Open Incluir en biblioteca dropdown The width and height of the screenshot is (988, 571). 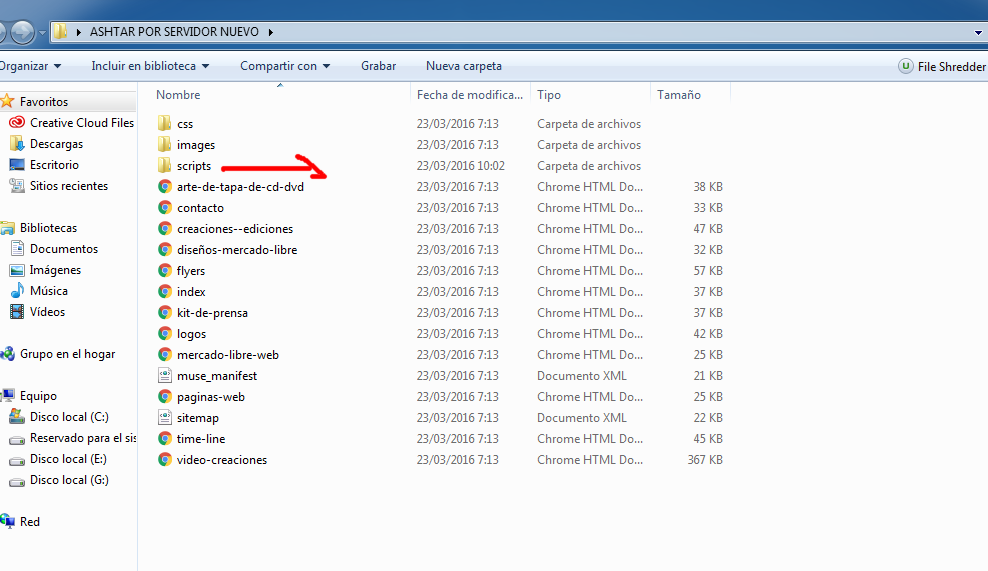(150, 66)
